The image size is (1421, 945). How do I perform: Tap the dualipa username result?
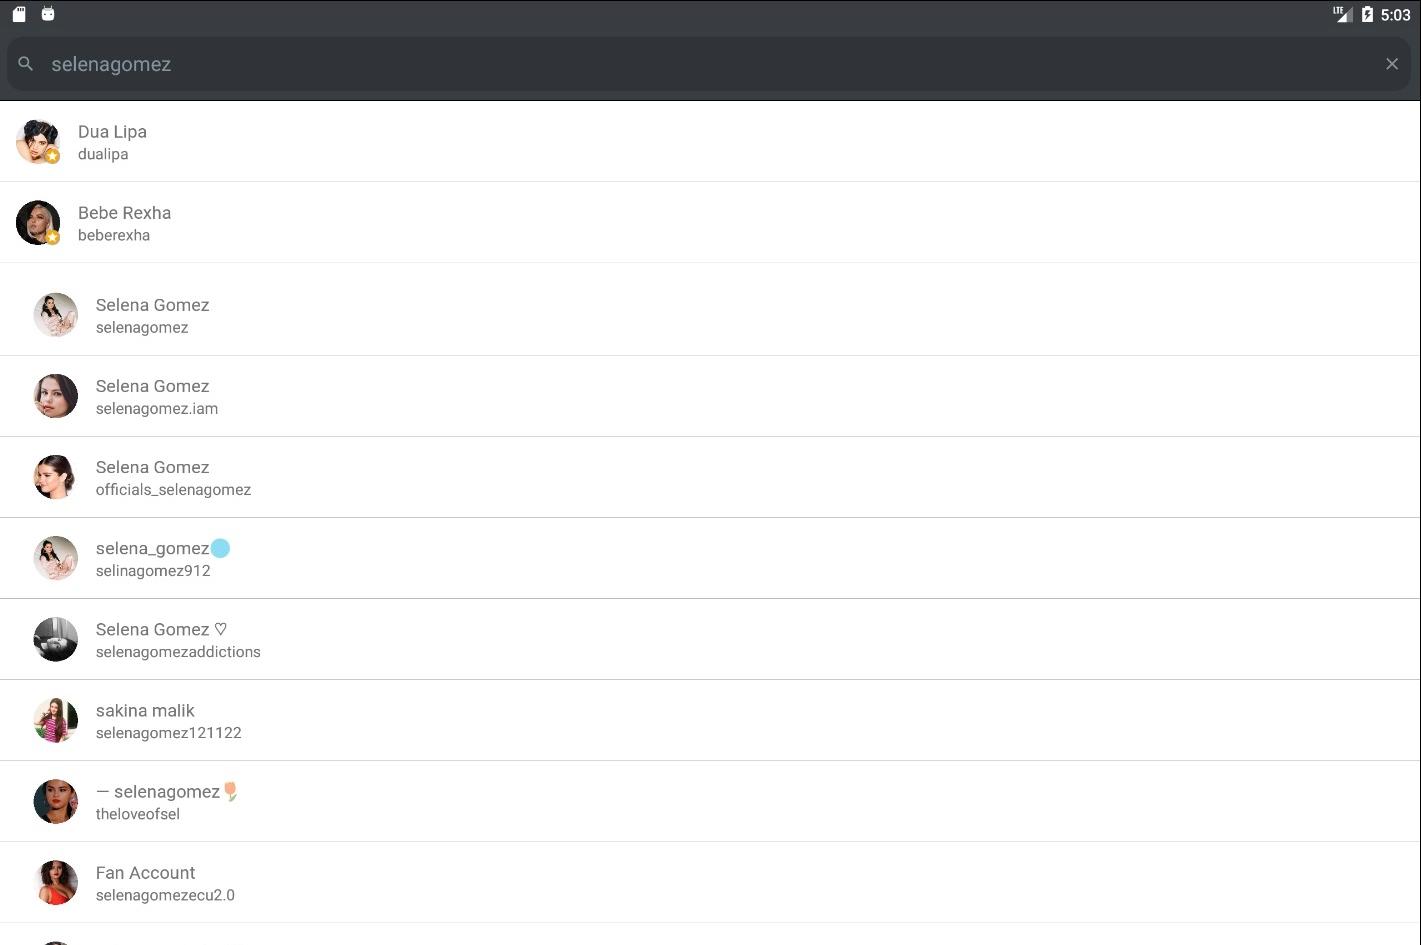pyautogui.click(x=103, y=154)
